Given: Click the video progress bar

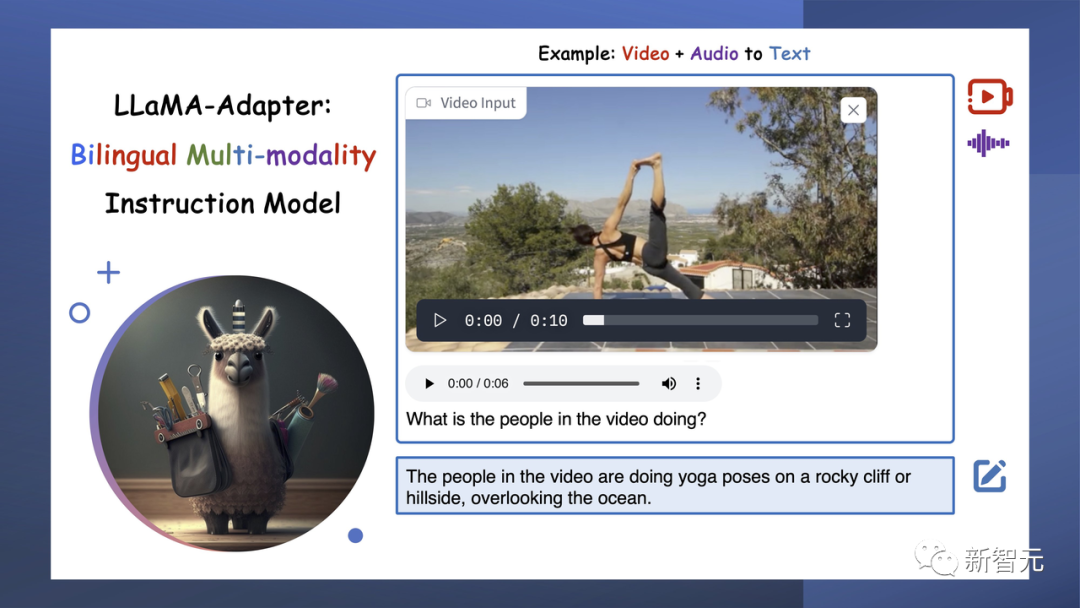Looking at the screenshot, I should point(700,320).
